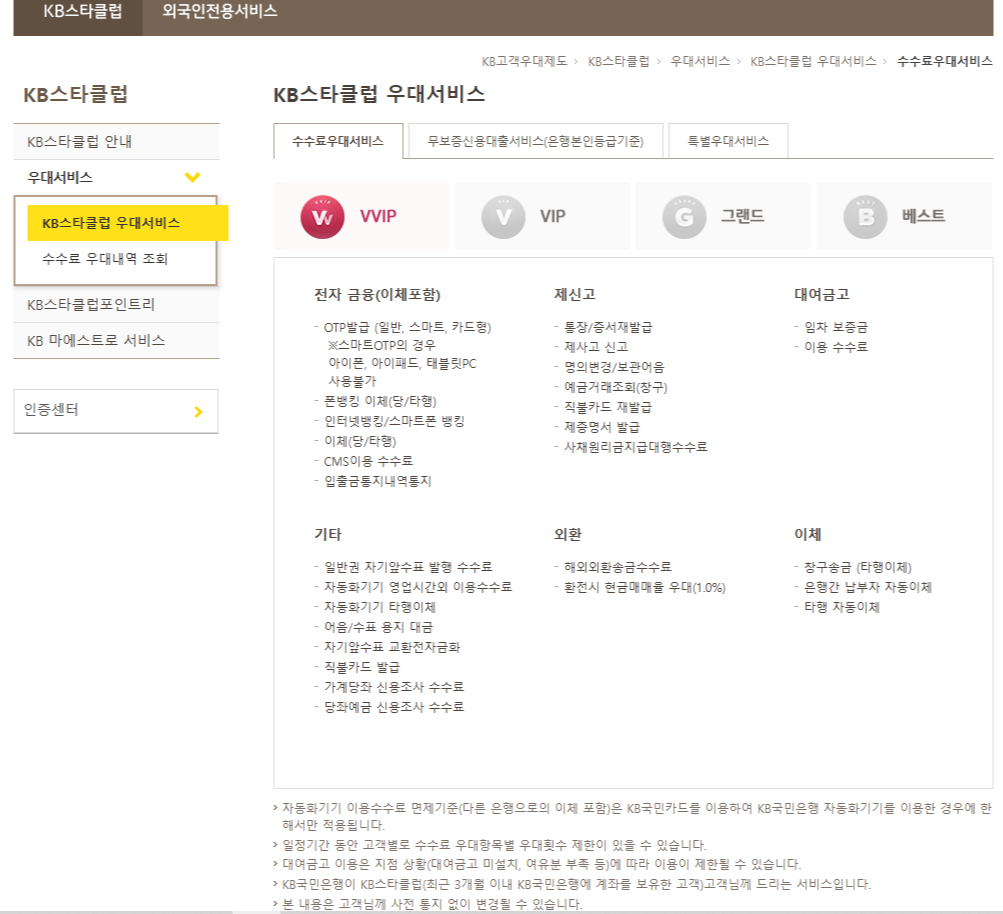This screenshot has width=1003, height=914.
Task: Switch to 무보증신용대출서비스(은행본인등급기준) tab
Action: coord(535,141)
